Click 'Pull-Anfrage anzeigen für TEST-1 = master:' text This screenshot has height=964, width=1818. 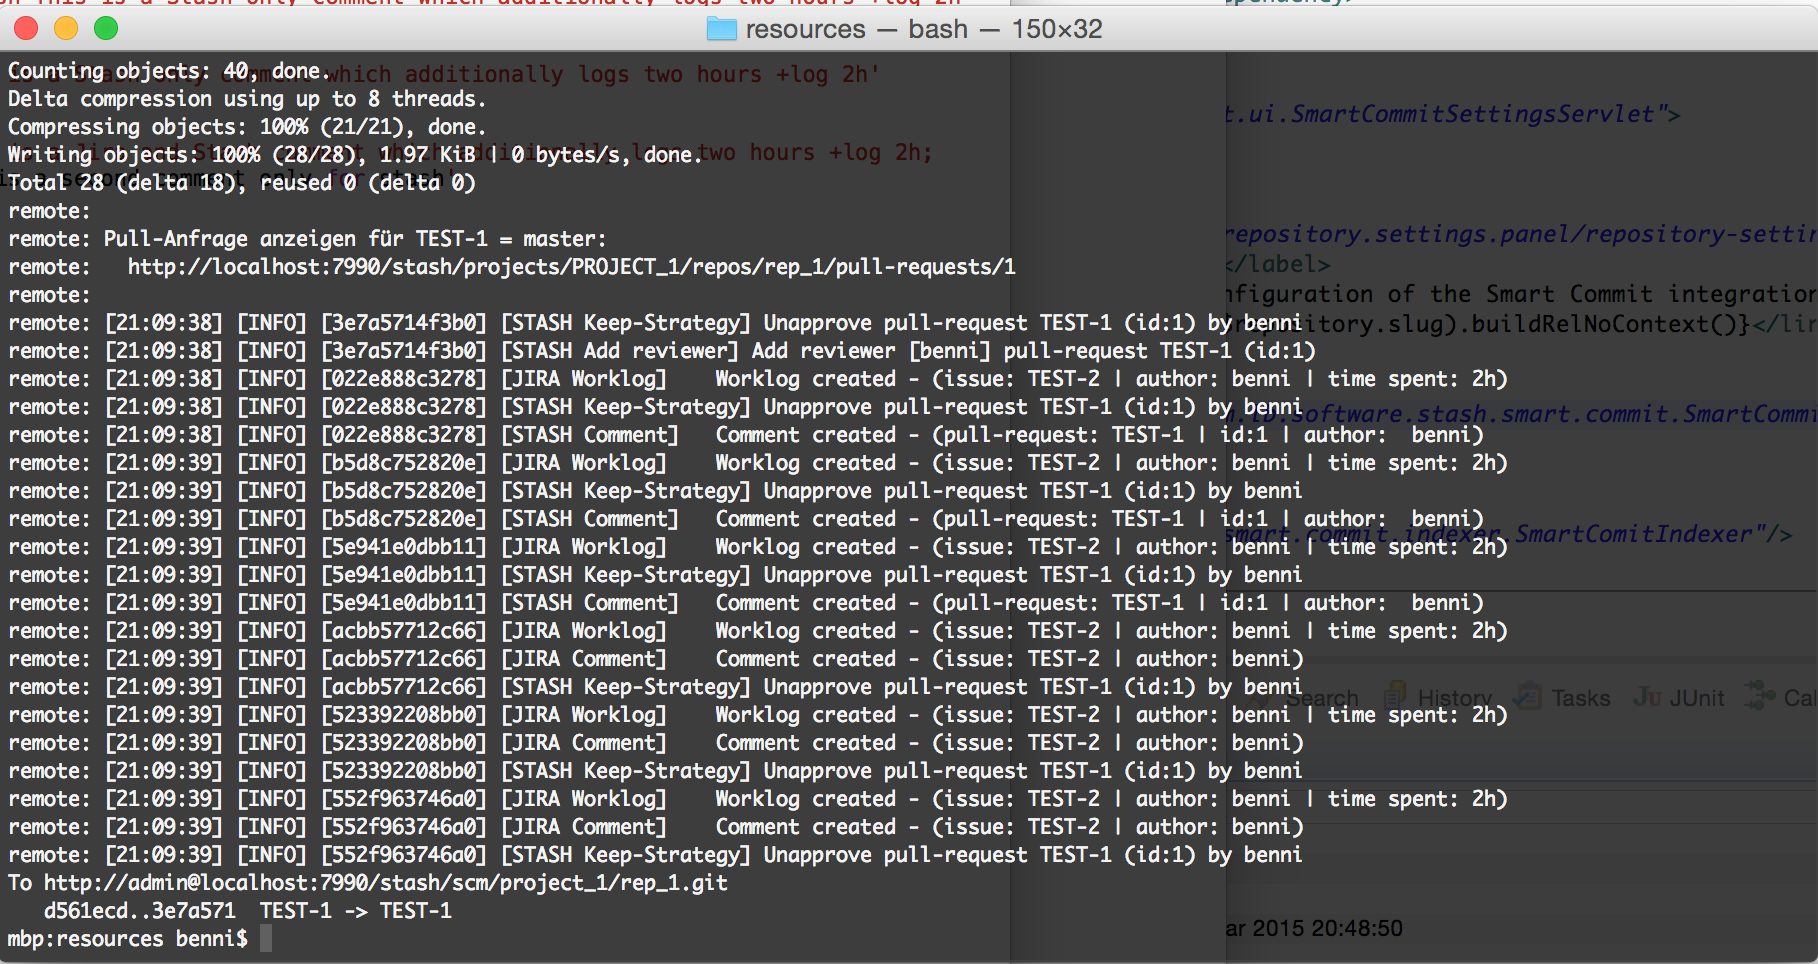(x=355, y=239)
